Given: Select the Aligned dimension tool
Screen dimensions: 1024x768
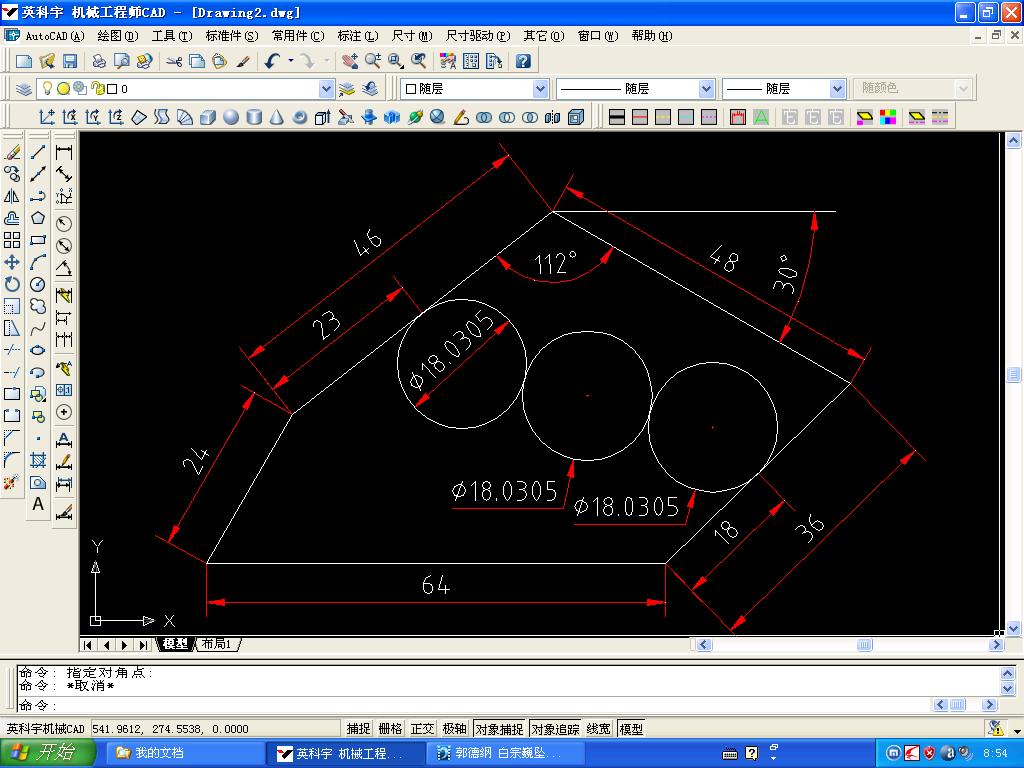Looking at the screenshot, I should tap(64, 174).
